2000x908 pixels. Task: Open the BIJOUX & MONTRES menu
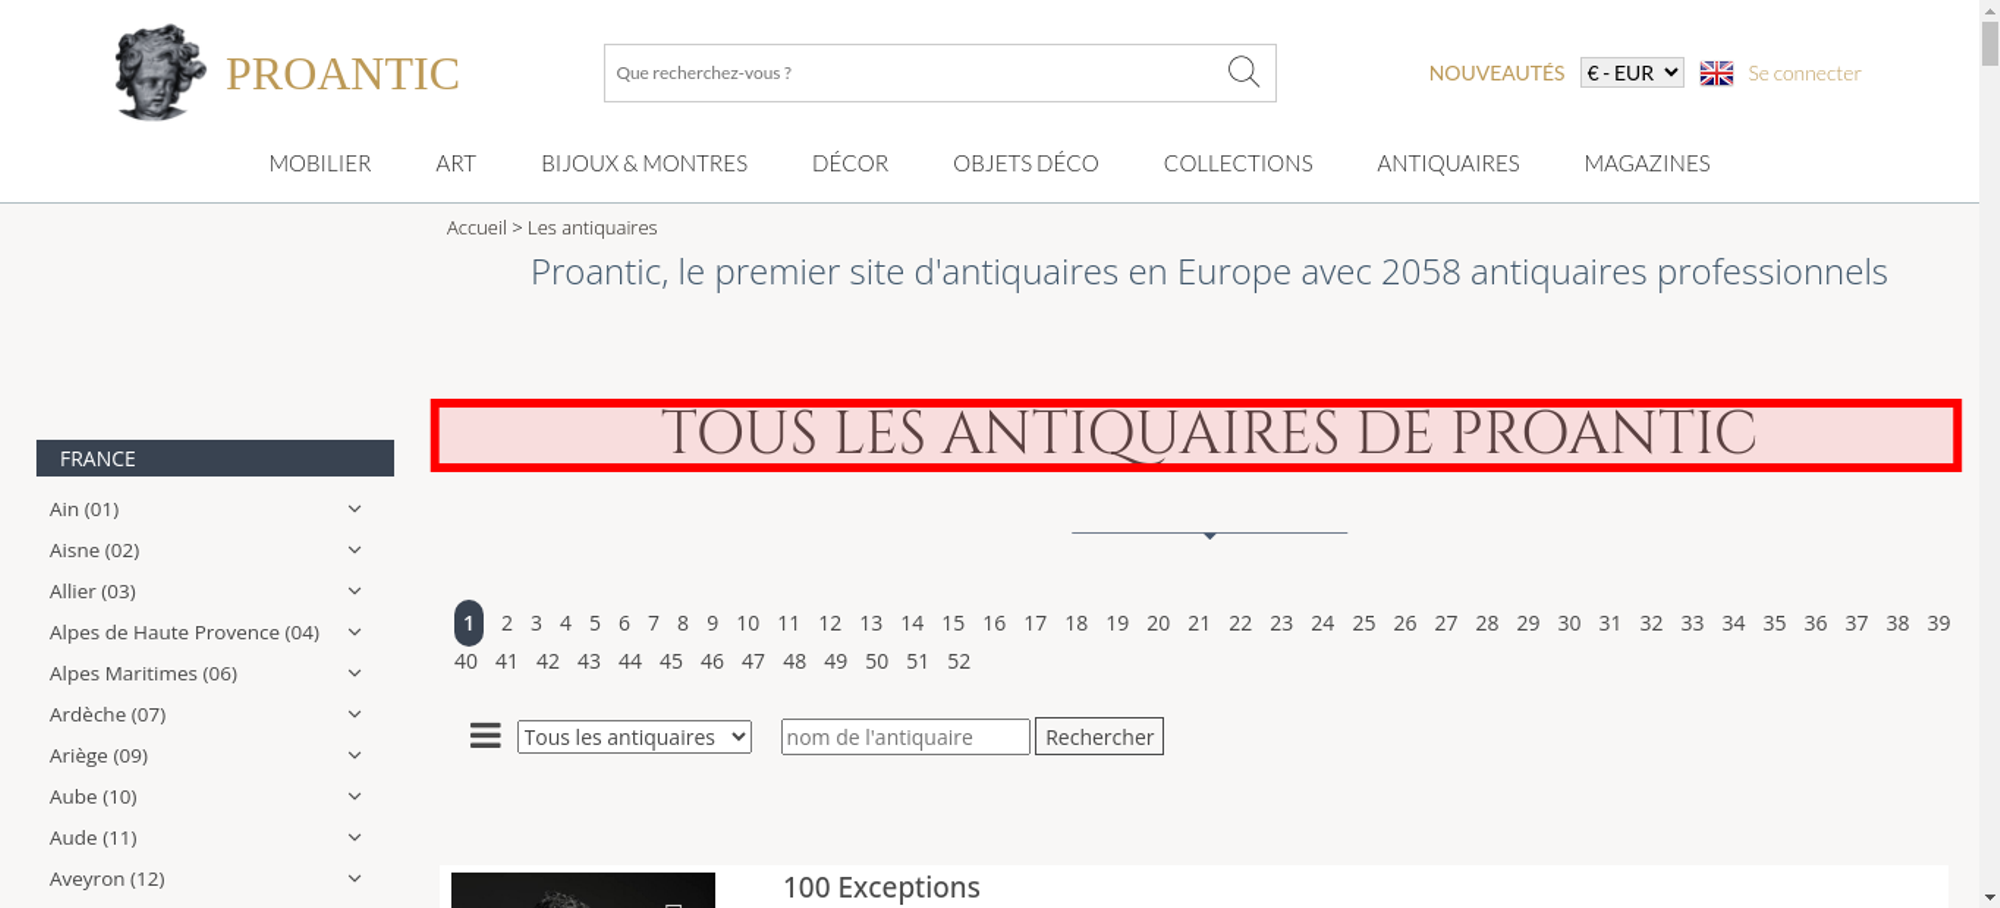[644, 163]
